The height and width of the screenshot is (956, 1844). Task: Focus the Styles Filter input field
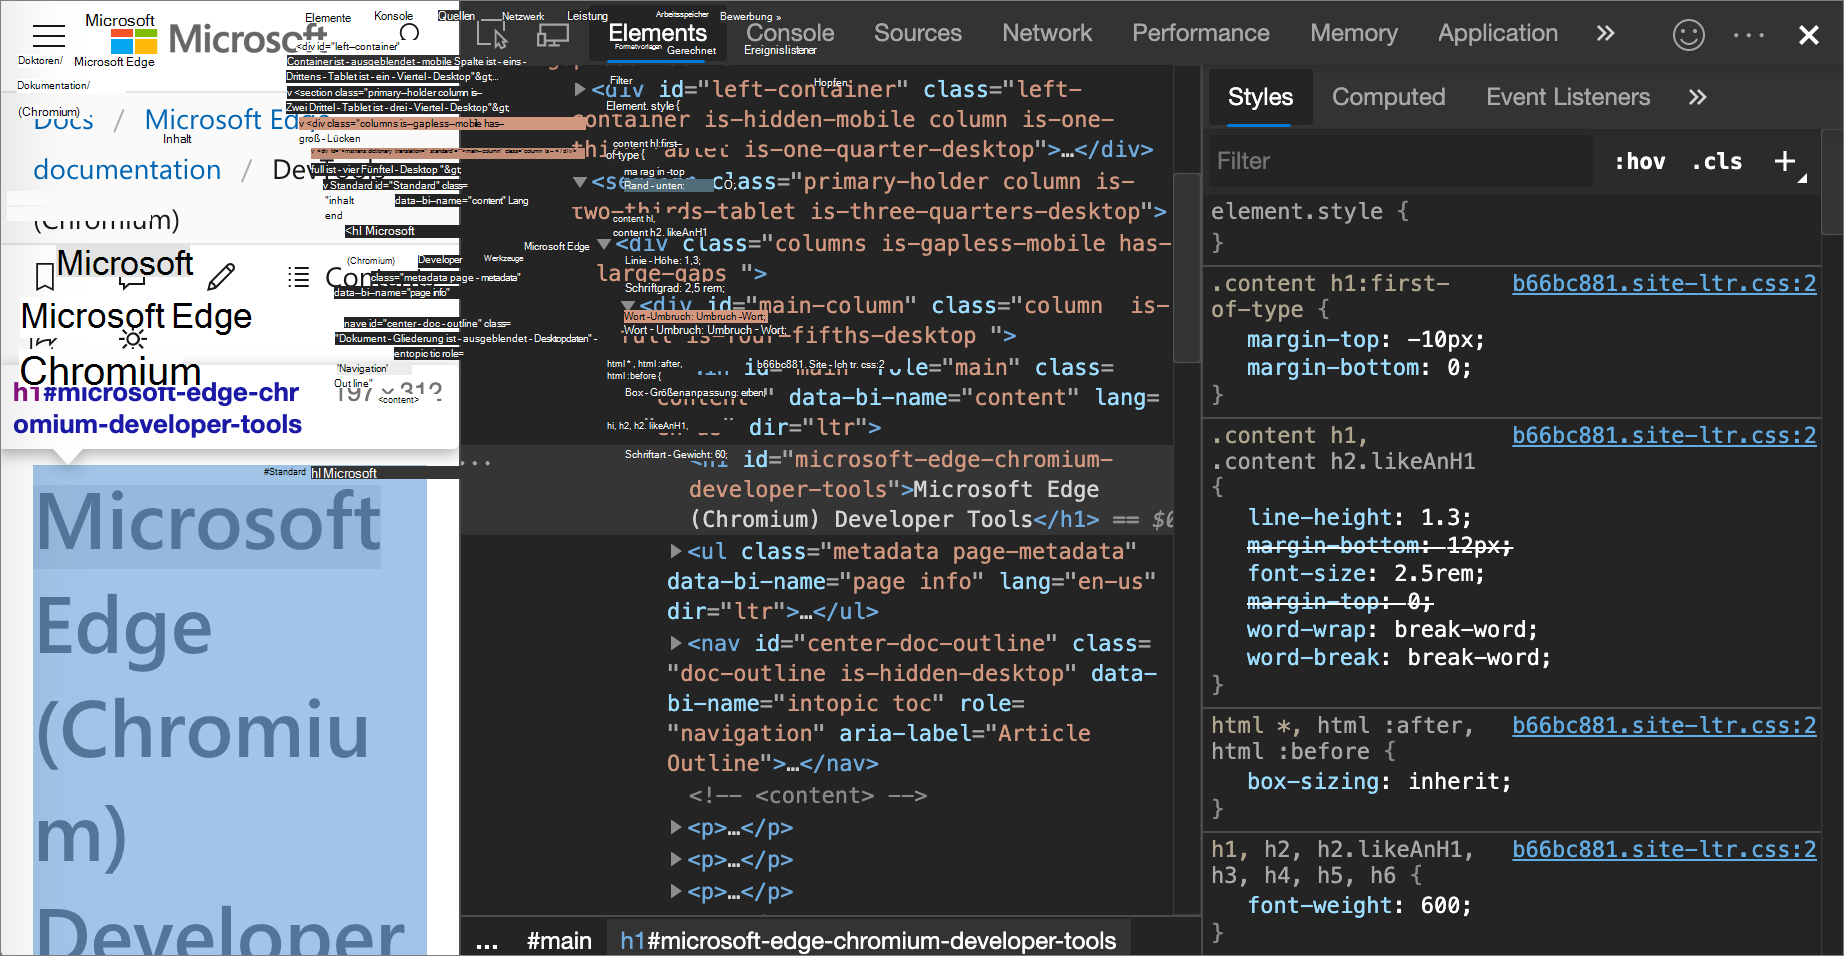(1400, 161)
